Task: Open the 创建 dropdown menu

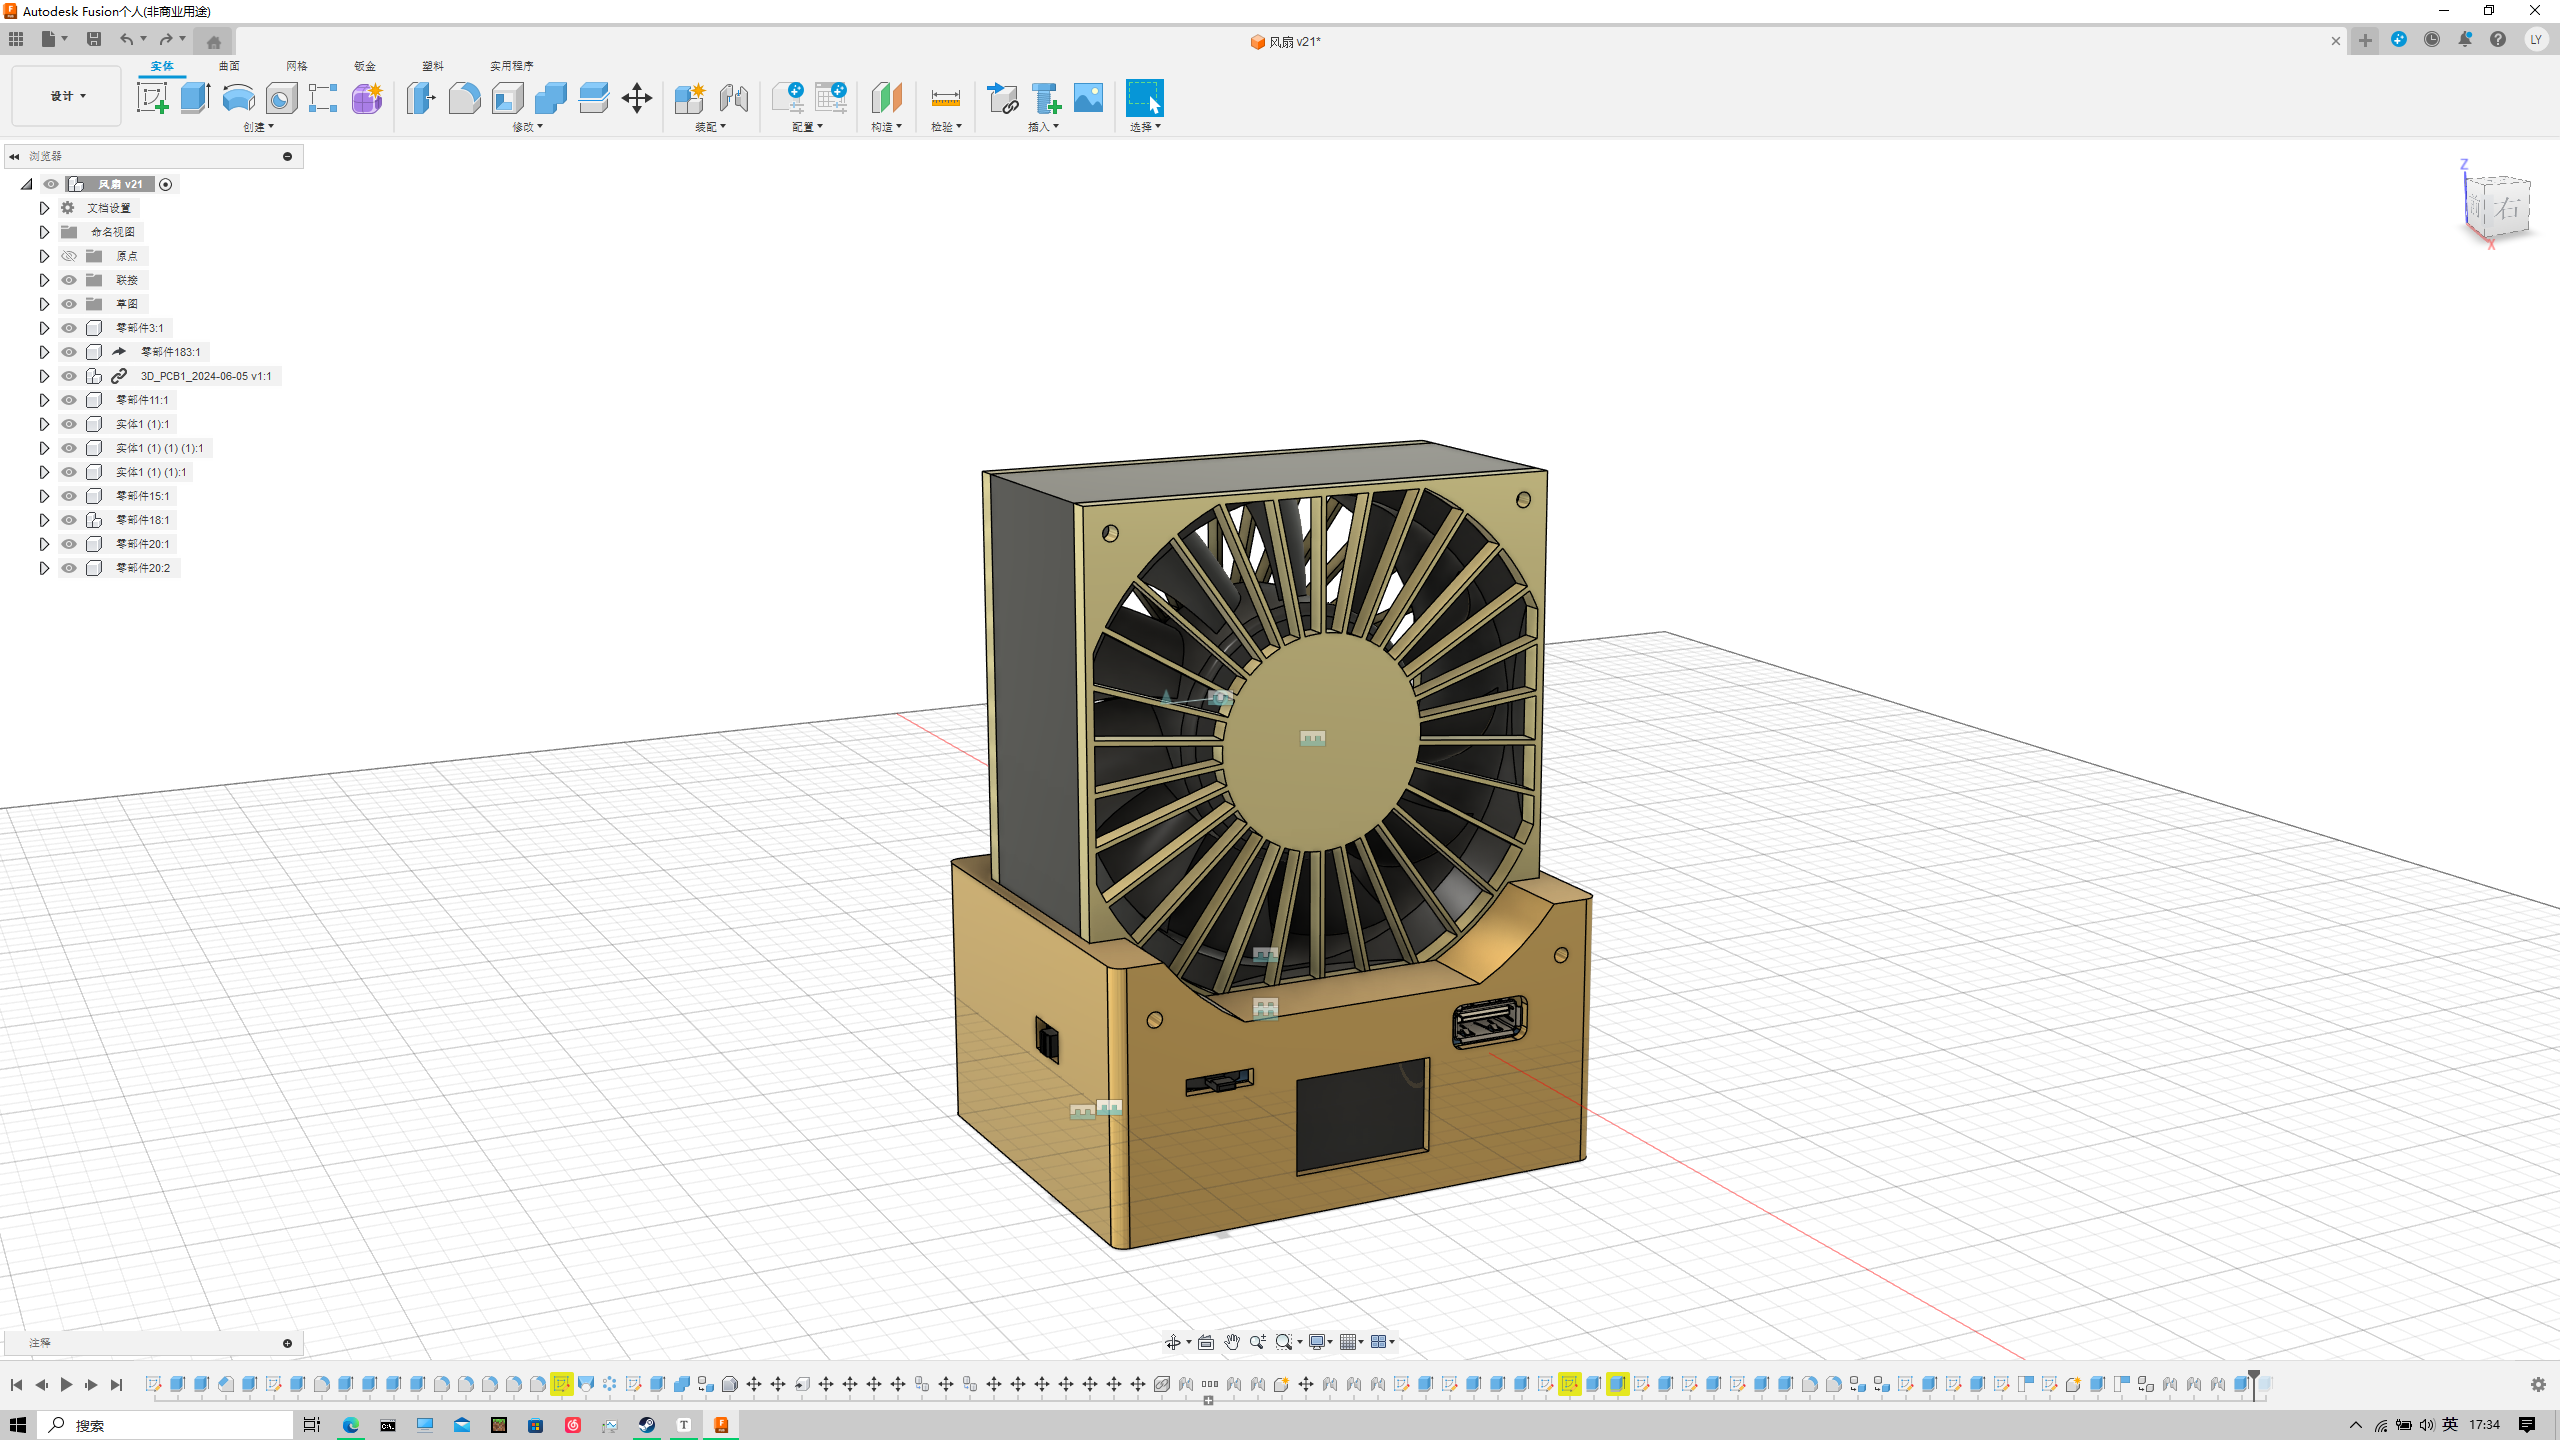Action: click(x=258, y=127)
